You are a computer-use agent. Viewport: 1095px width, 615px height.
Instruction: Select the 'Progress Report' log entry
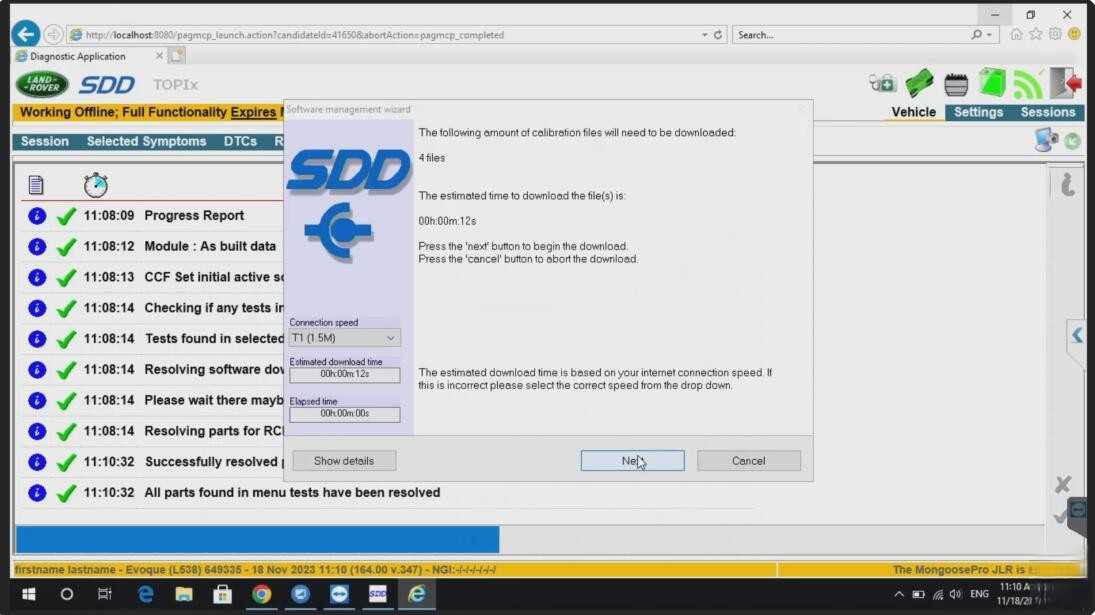tap(194, 216)
